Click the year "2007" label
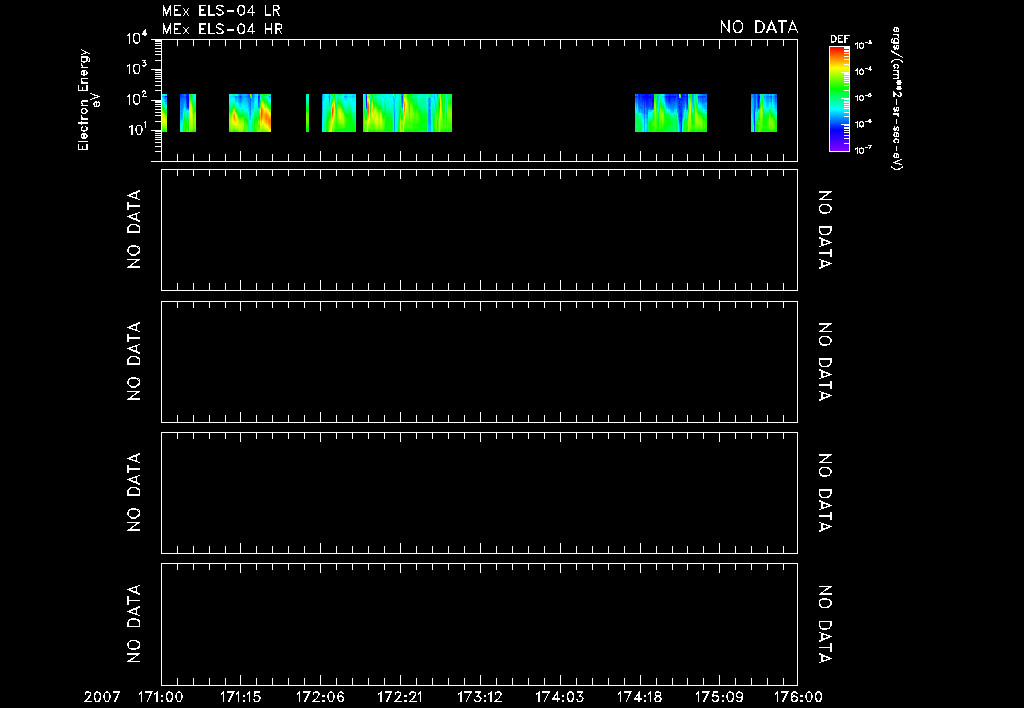1024x708 pixels. pyautogui.click(x=102, y=697)
